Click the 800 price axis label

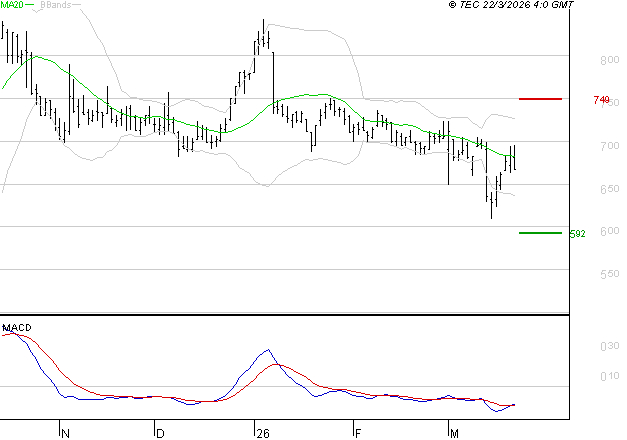coord(609,60)
